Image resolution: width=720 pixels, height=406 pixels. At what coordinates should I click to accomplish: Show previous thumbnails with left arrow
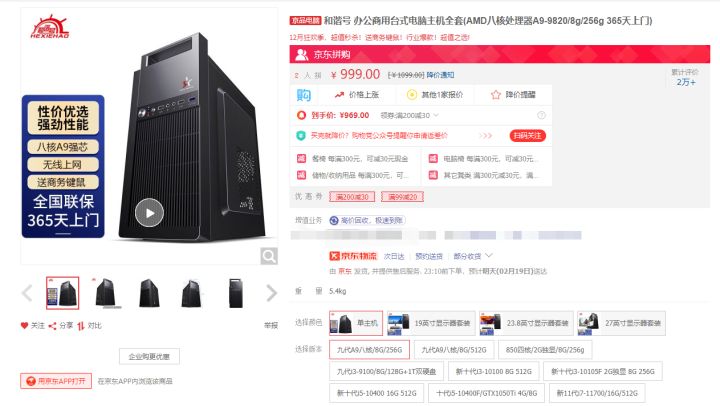pyautogui.click(x=28, y=293)
